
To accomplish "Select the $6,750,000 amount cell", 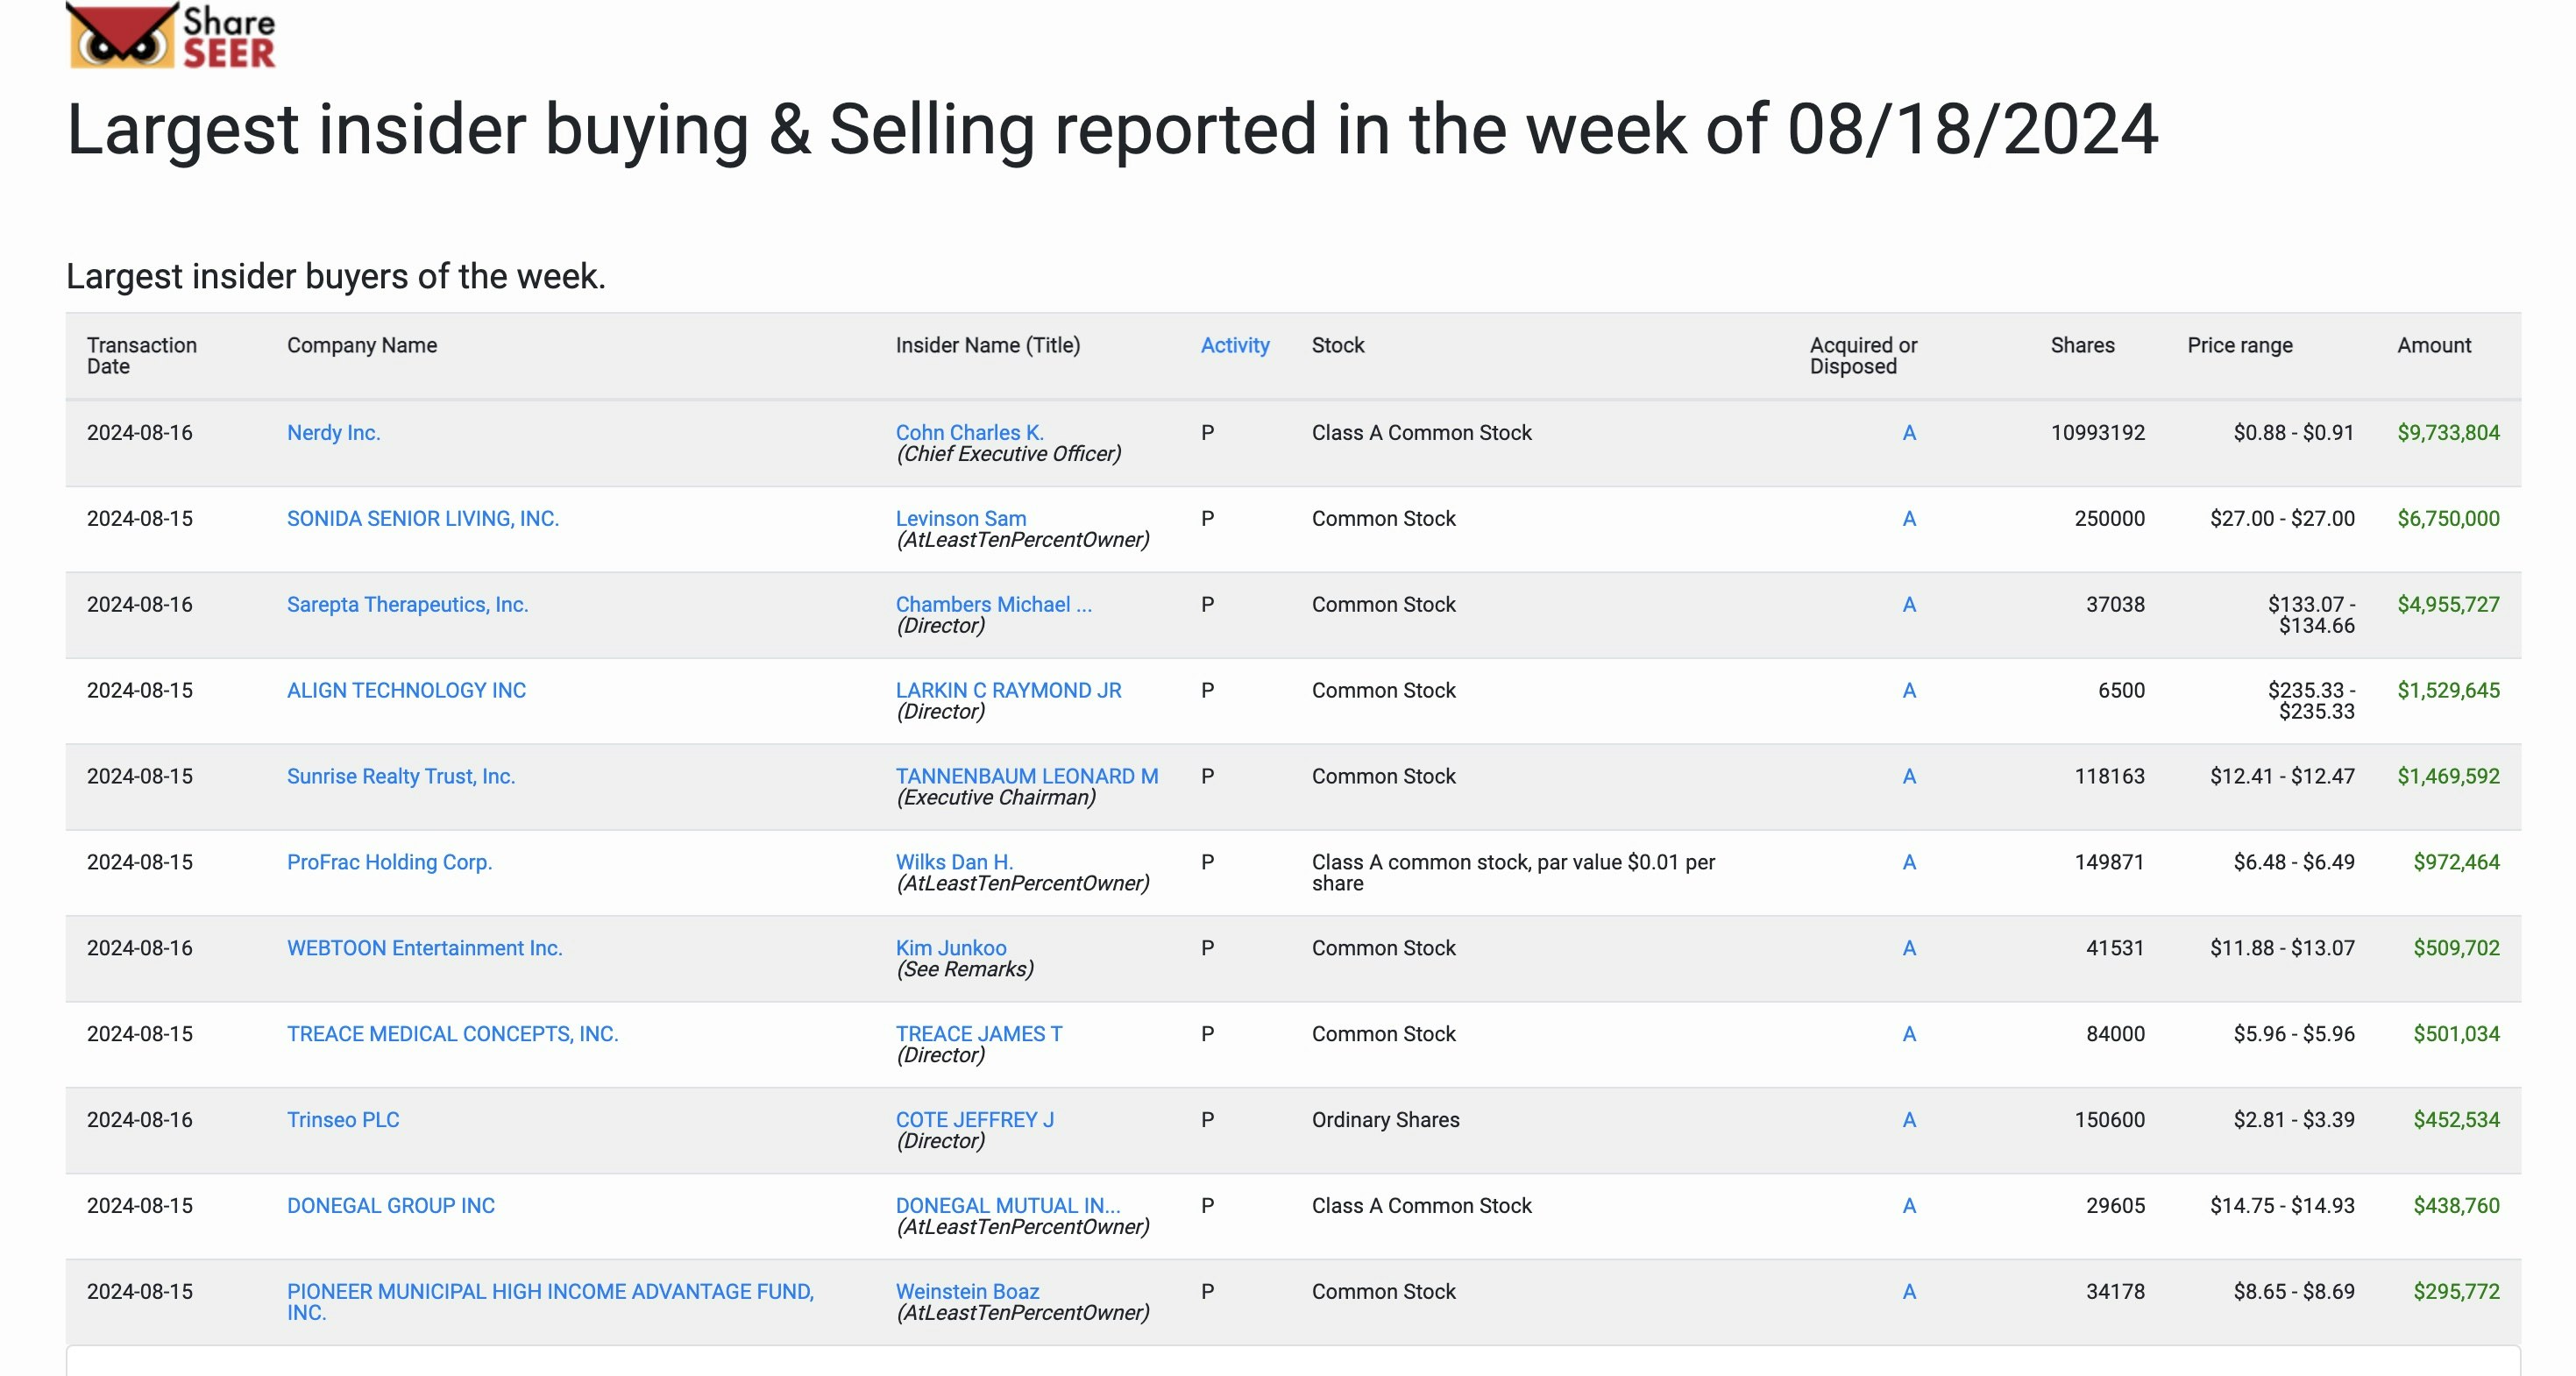I will pos(2448,518).
